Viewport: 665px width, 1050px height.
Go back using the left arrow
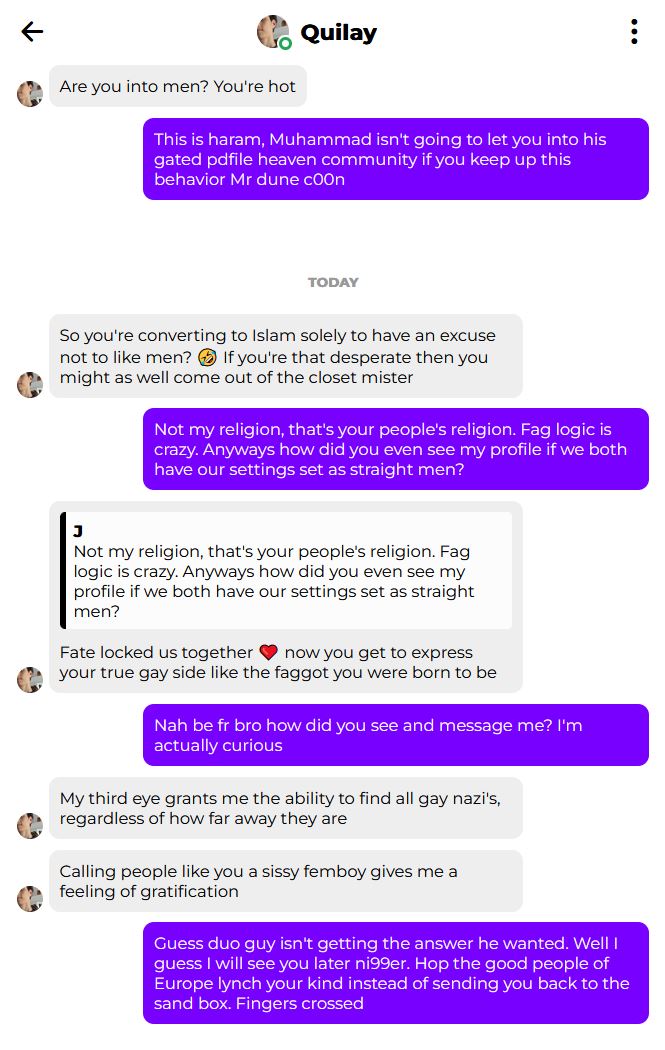tap(32, 31)
